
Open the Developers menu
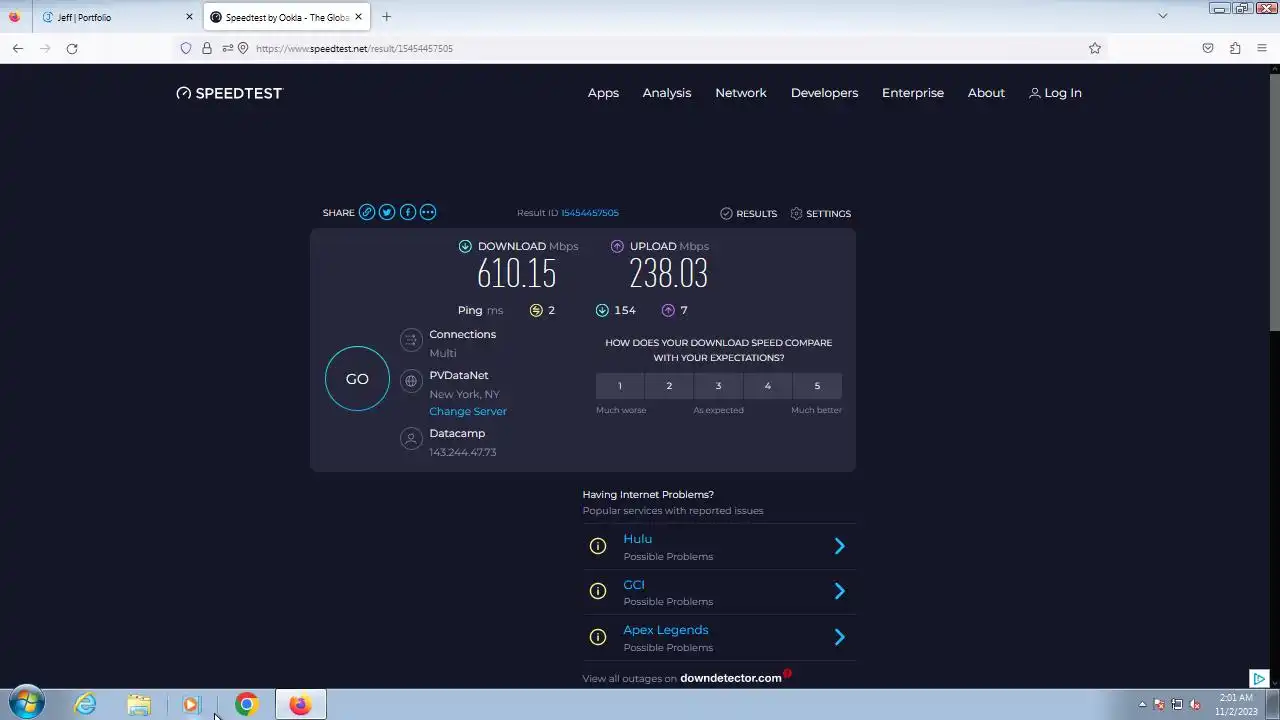pyautogui.click(x=824, y=93)
